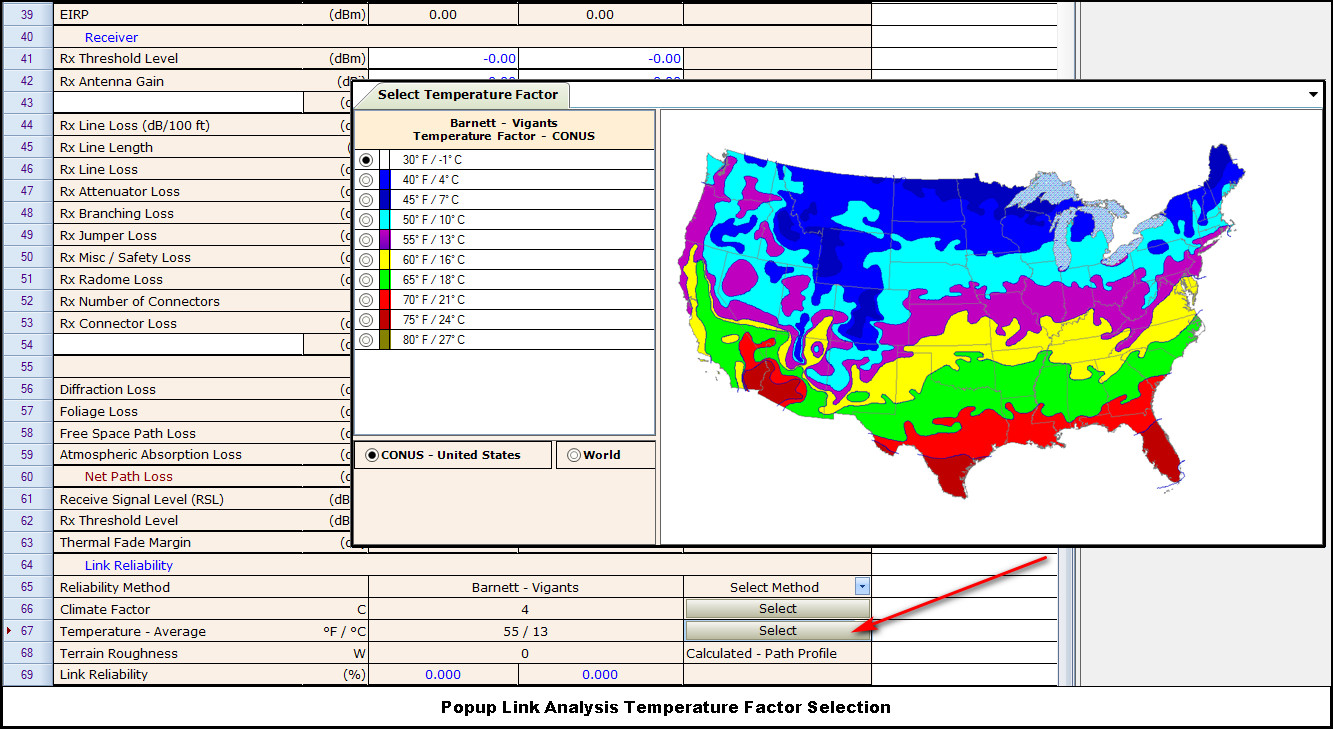Select the 80° F / 27° C radio button

pos(366,340)
